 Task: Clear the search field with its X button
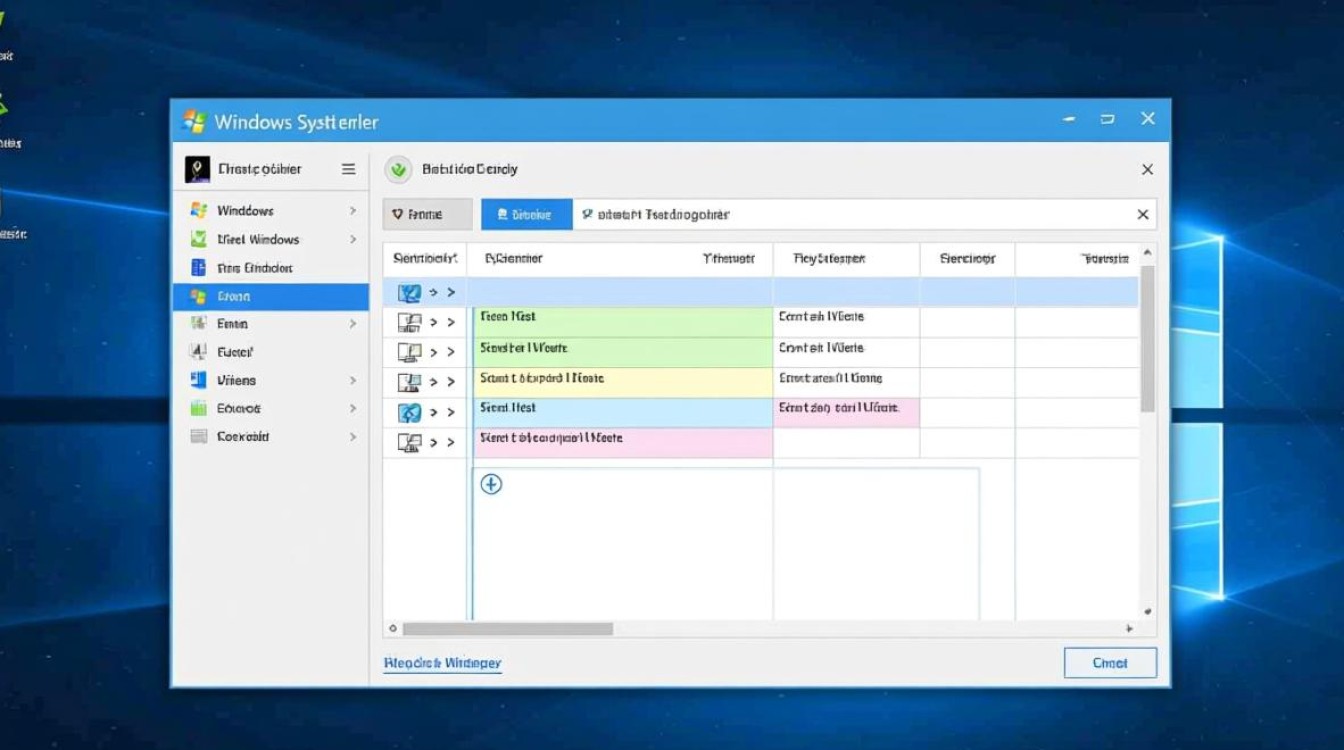pyautogui.click(x=1143, y=214)
